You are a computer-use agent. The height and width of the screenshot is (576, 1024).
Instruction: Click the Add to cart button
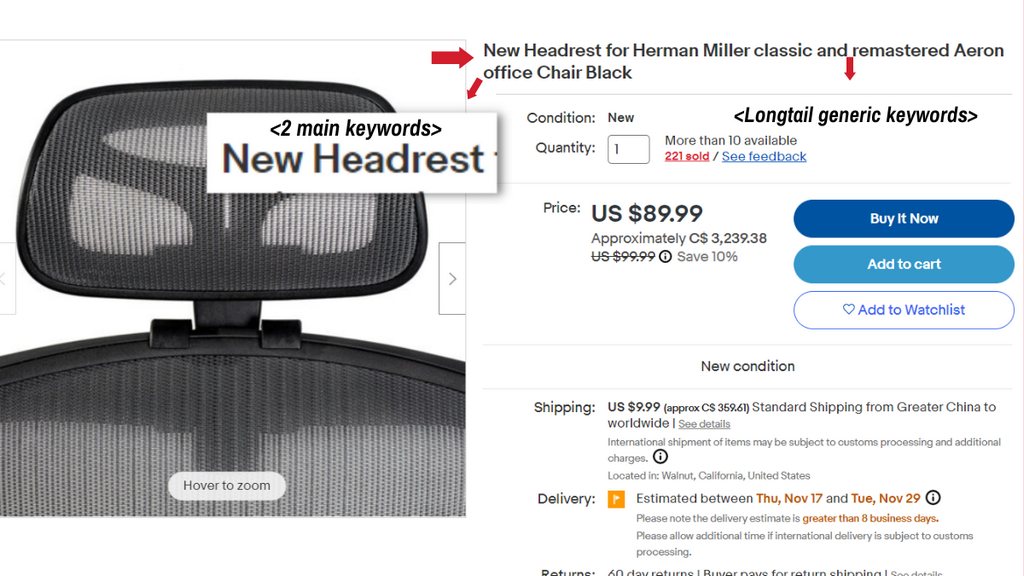904,264
